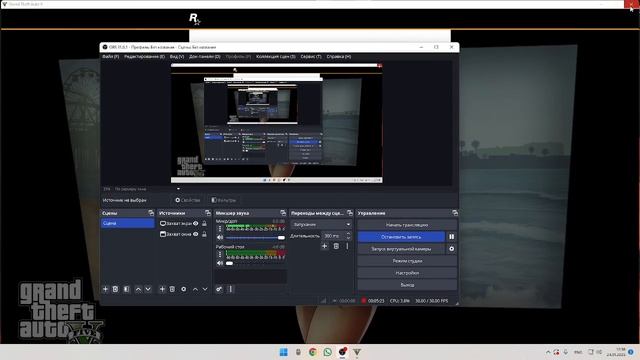Open WhatsApp from the taskbar

[x=327, y=352]
